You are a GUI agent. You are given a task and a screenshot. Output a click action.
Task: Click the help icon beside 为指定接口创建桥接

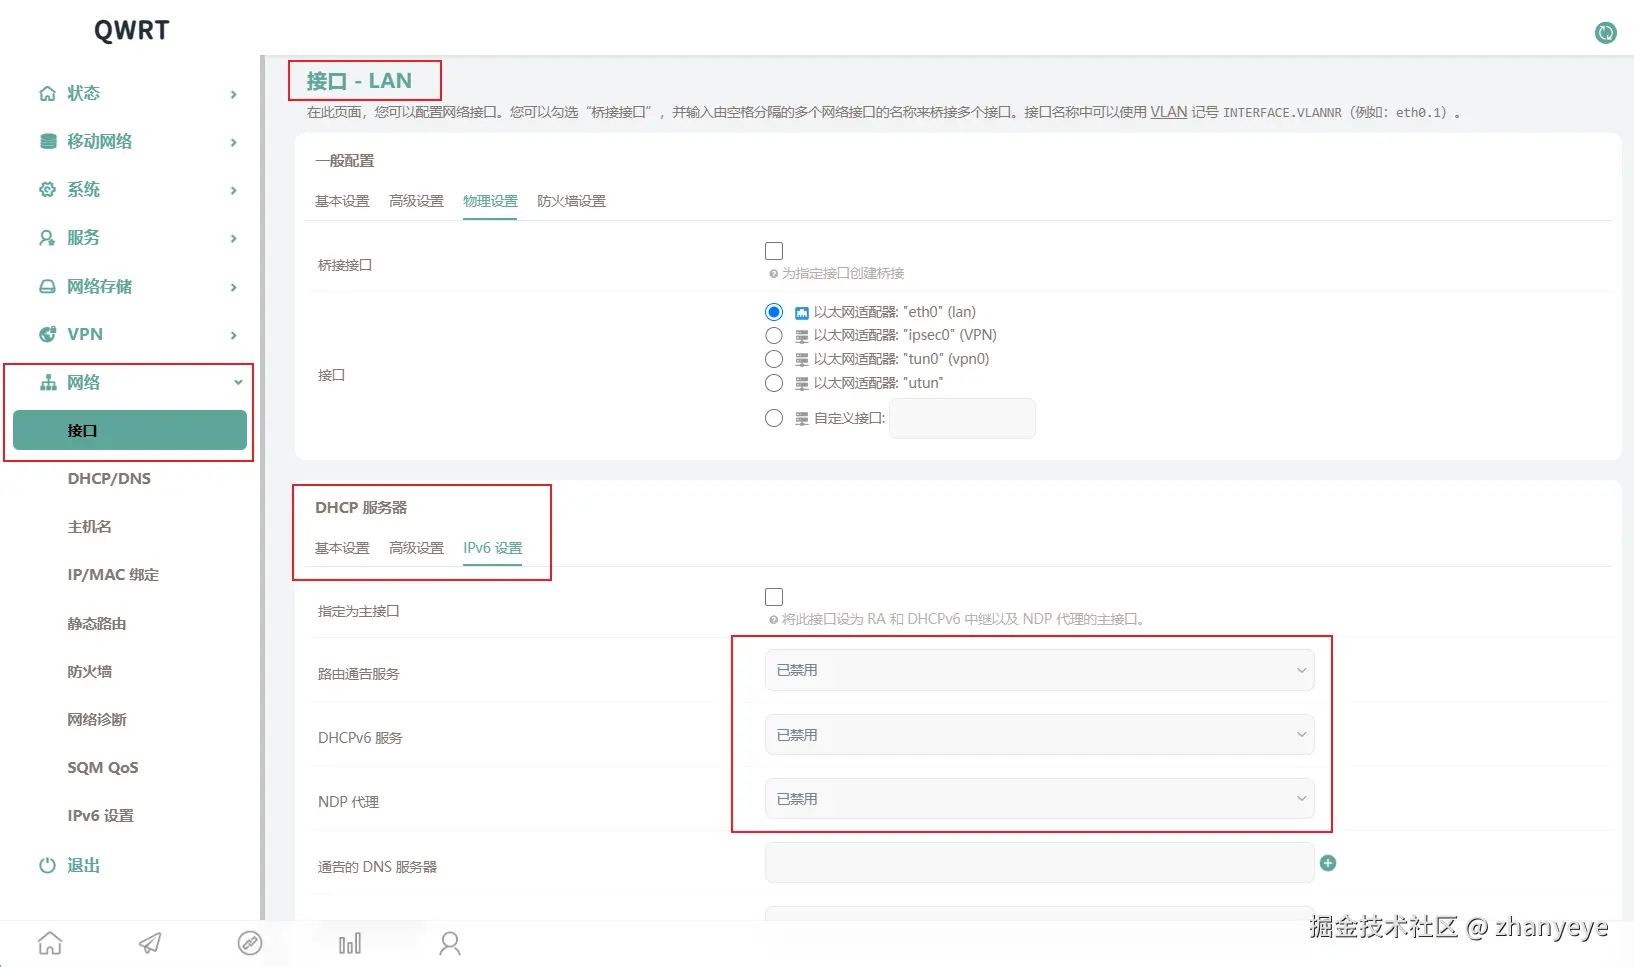773,274
